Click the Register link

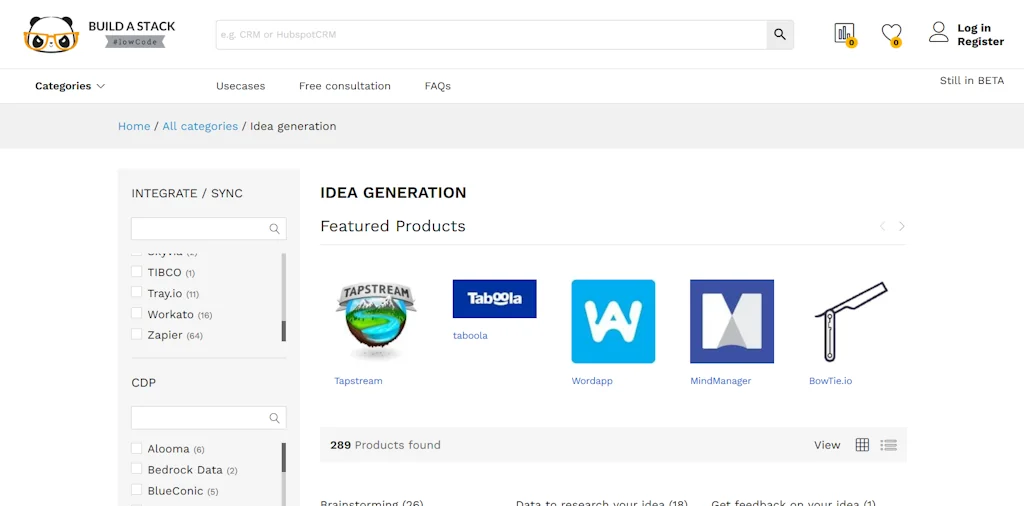980,42
